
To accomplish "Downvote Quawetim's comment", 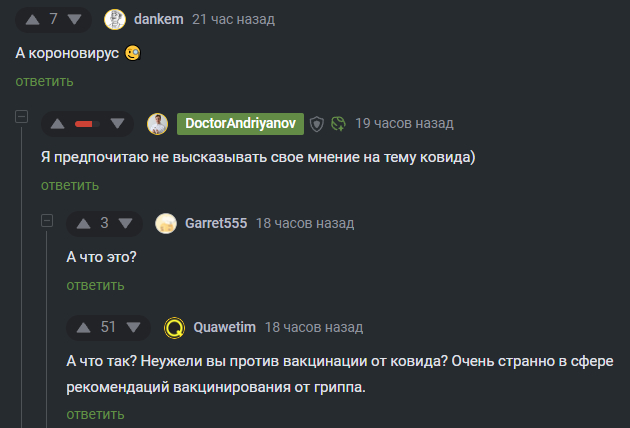I will click(135, 327).
